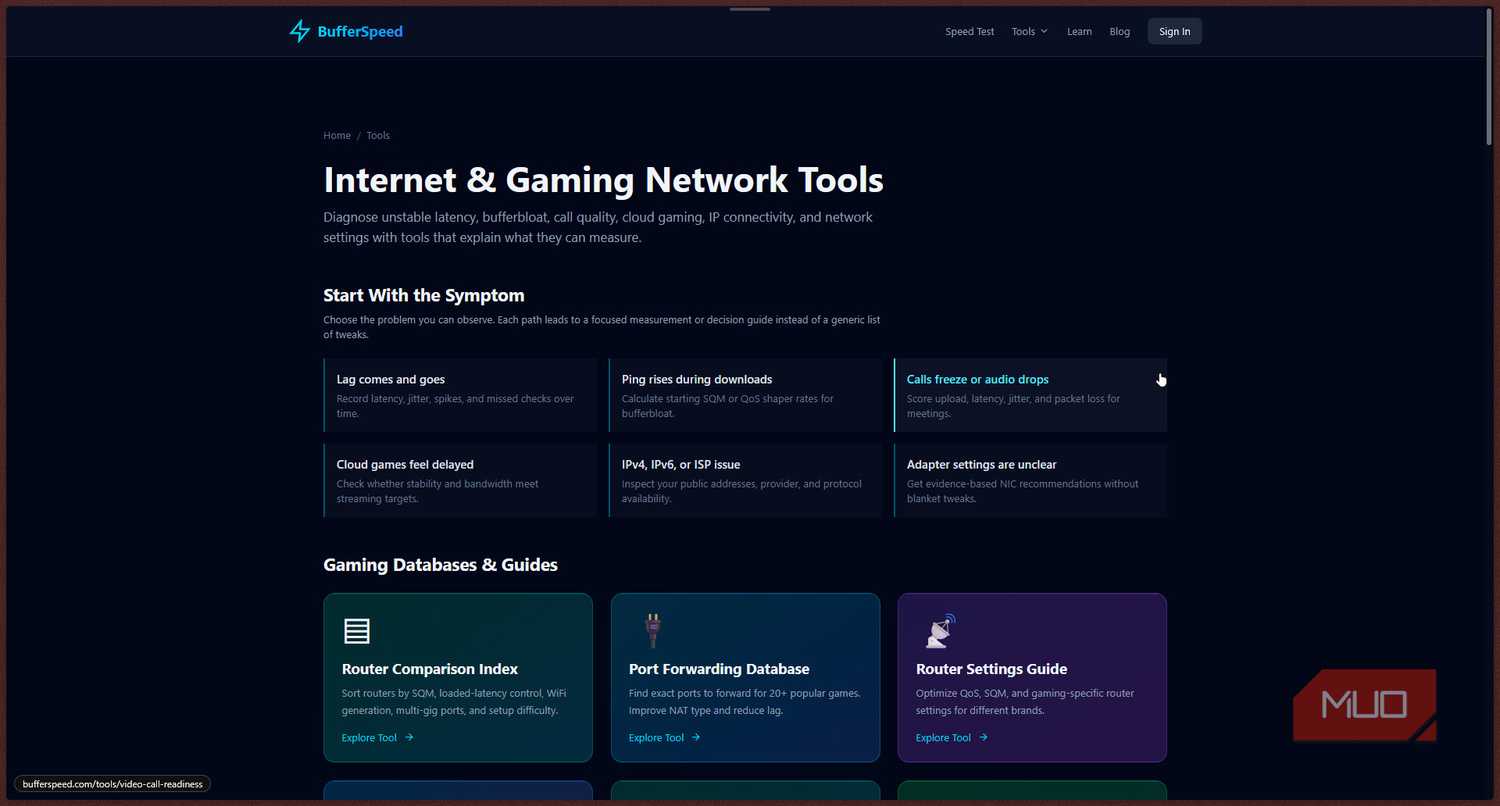Click the 'Internet & Gaming Network Tools' heading
Viewport: 1500px width, 806px height.
603,180
